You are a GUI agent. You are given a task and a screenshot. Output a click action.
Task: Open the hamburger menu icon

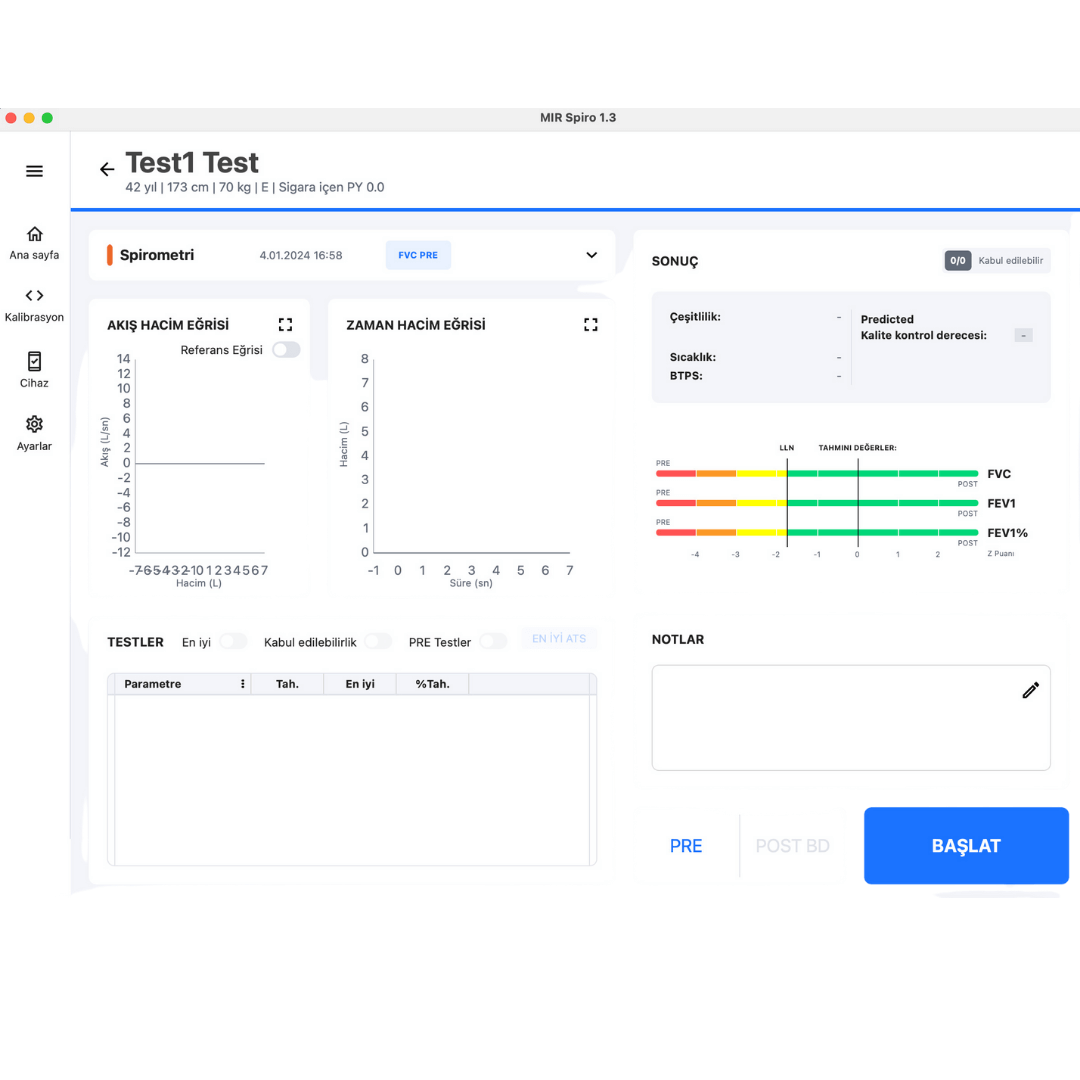tap(34, 171)
